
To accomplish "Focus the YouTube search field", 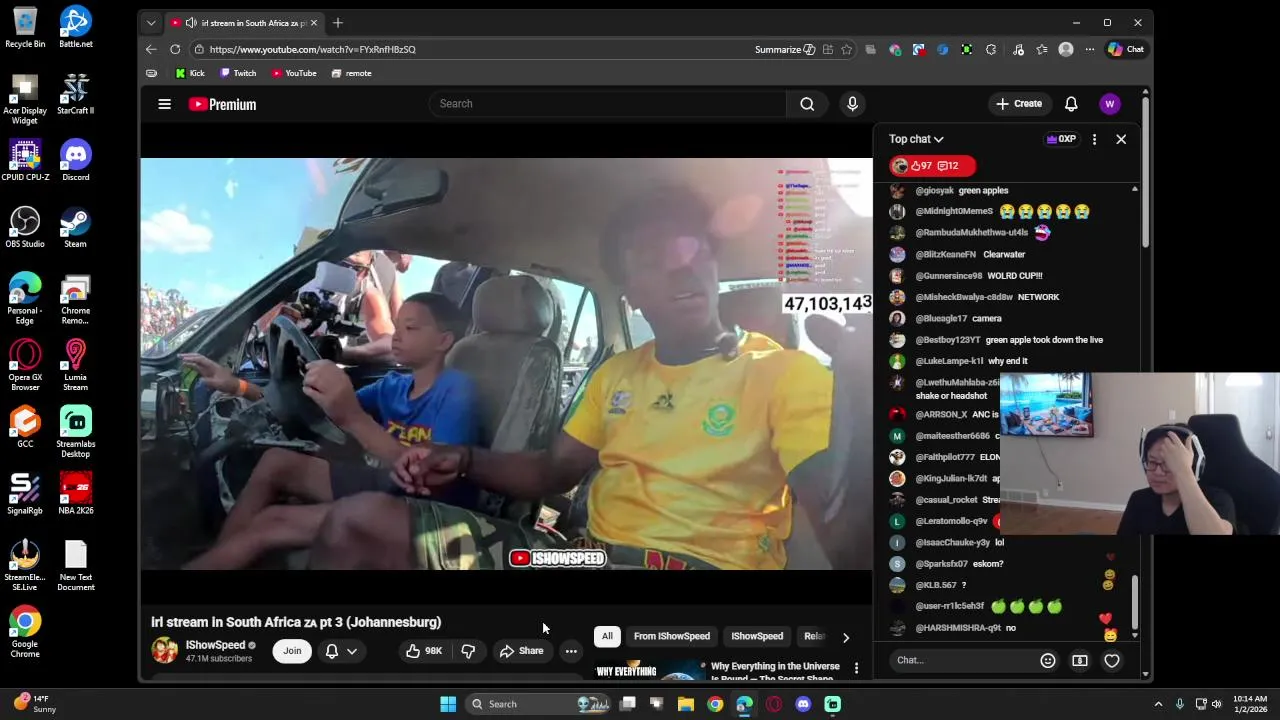I will click(x=608, y=104).
